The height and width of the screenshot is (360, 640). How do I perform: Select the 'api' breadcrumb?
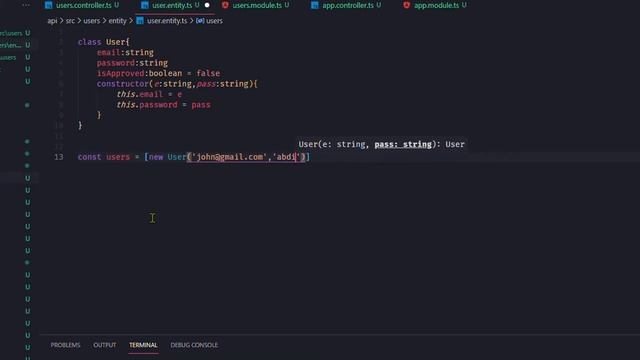pos(52,21)
